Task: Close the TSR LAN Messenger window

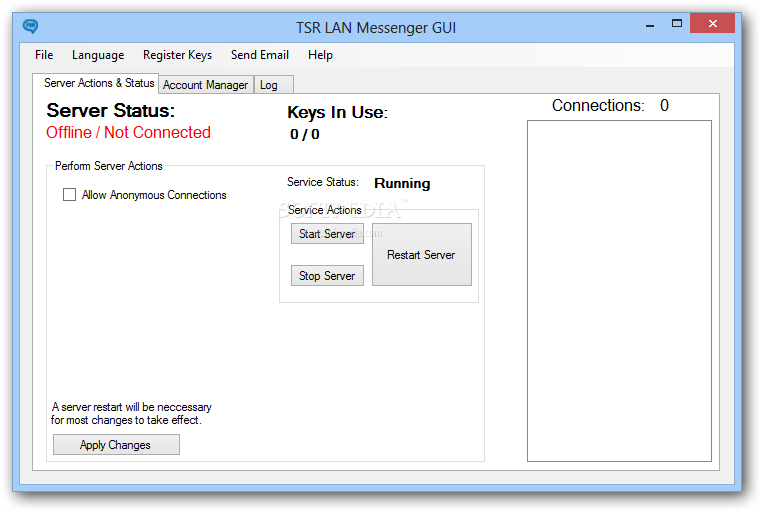Action: [x=712, y=23]
